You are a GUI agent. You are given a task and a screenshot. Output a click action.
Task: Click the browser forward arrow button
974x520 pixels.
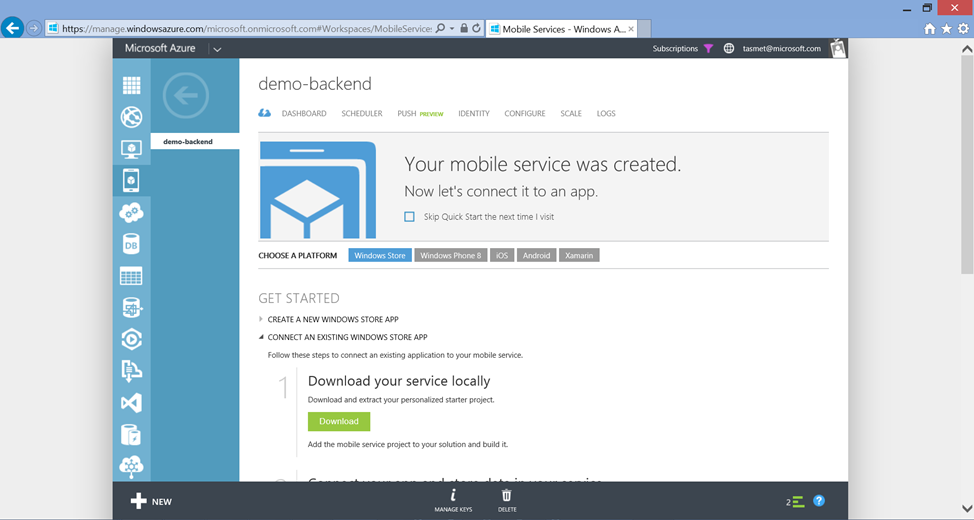pos(34,28)
